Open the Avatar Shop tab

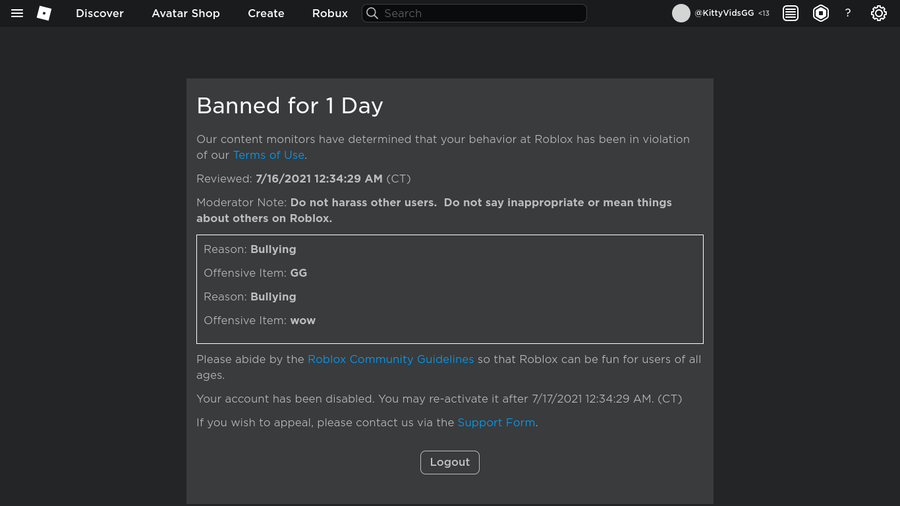tap(185, 13)
